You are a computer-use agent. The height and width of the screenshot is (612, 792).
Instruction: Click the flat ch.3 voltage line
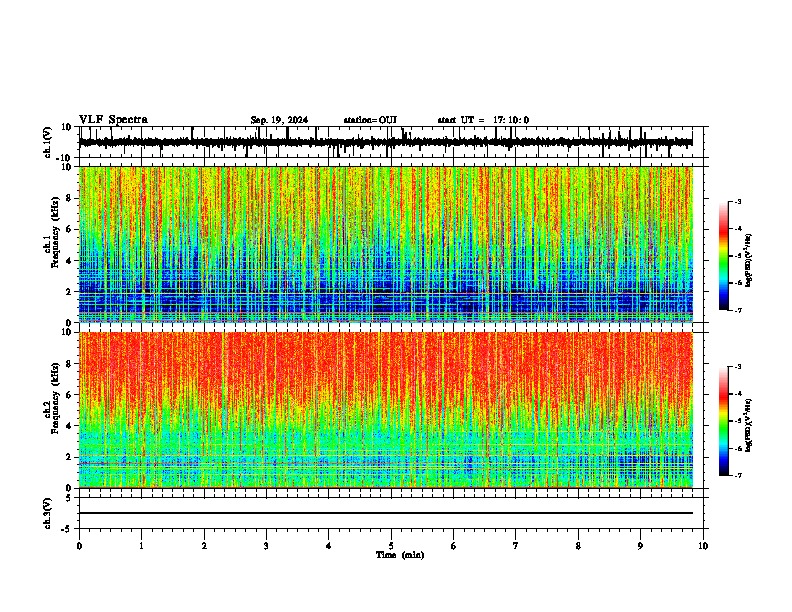click(x=386, y=513)
